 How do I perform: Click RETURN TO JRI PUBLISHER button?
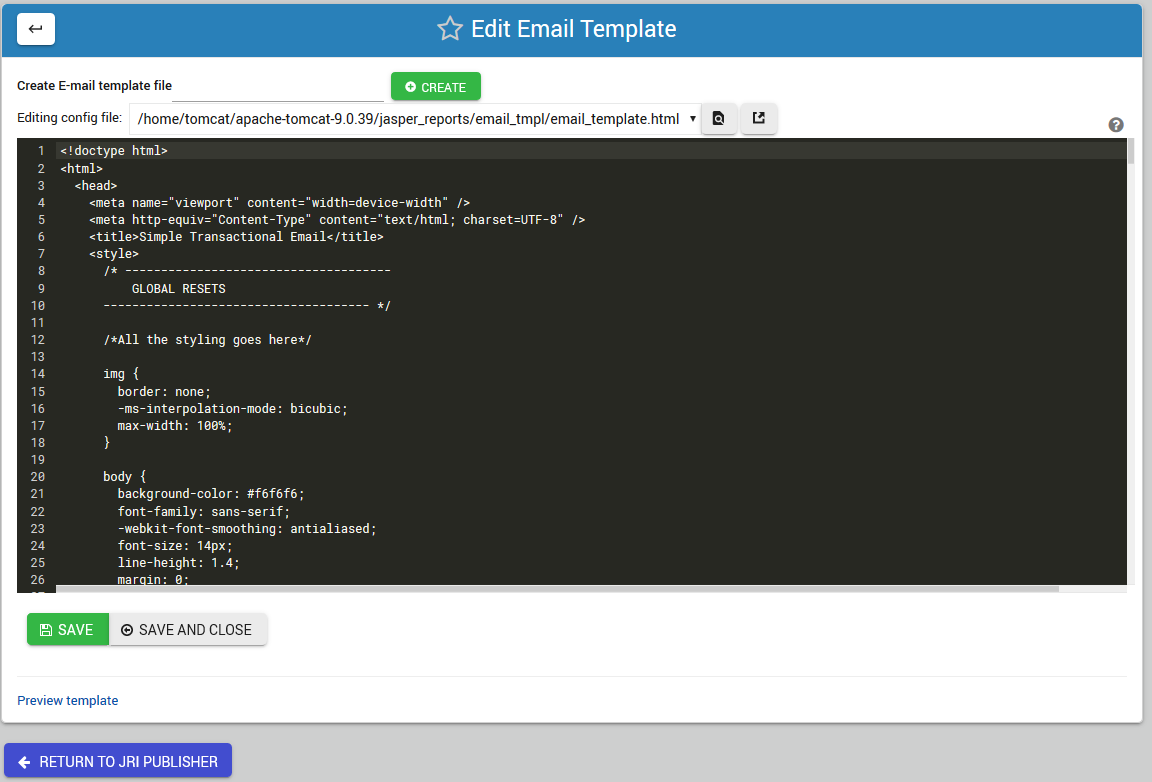pos(118,761)
